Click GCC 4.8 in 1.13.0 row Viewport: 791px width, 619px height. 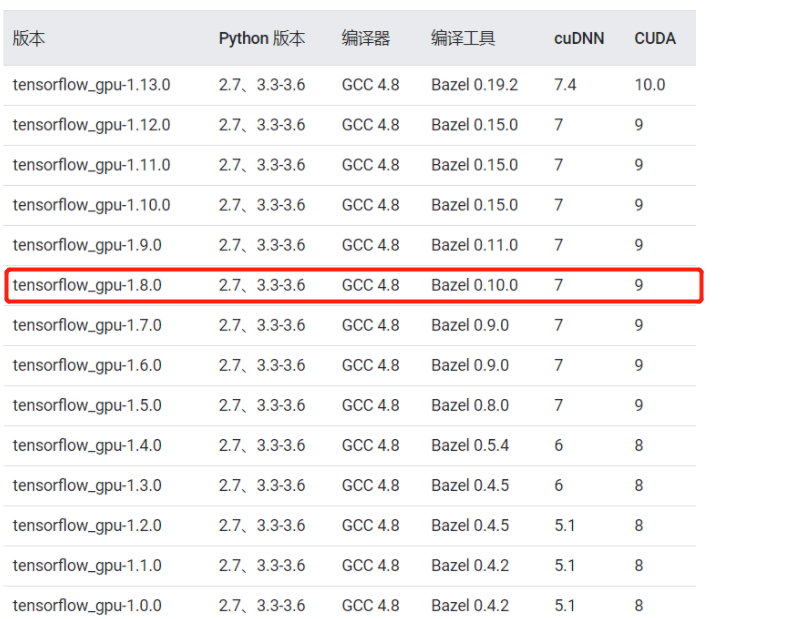coord(370,85)
